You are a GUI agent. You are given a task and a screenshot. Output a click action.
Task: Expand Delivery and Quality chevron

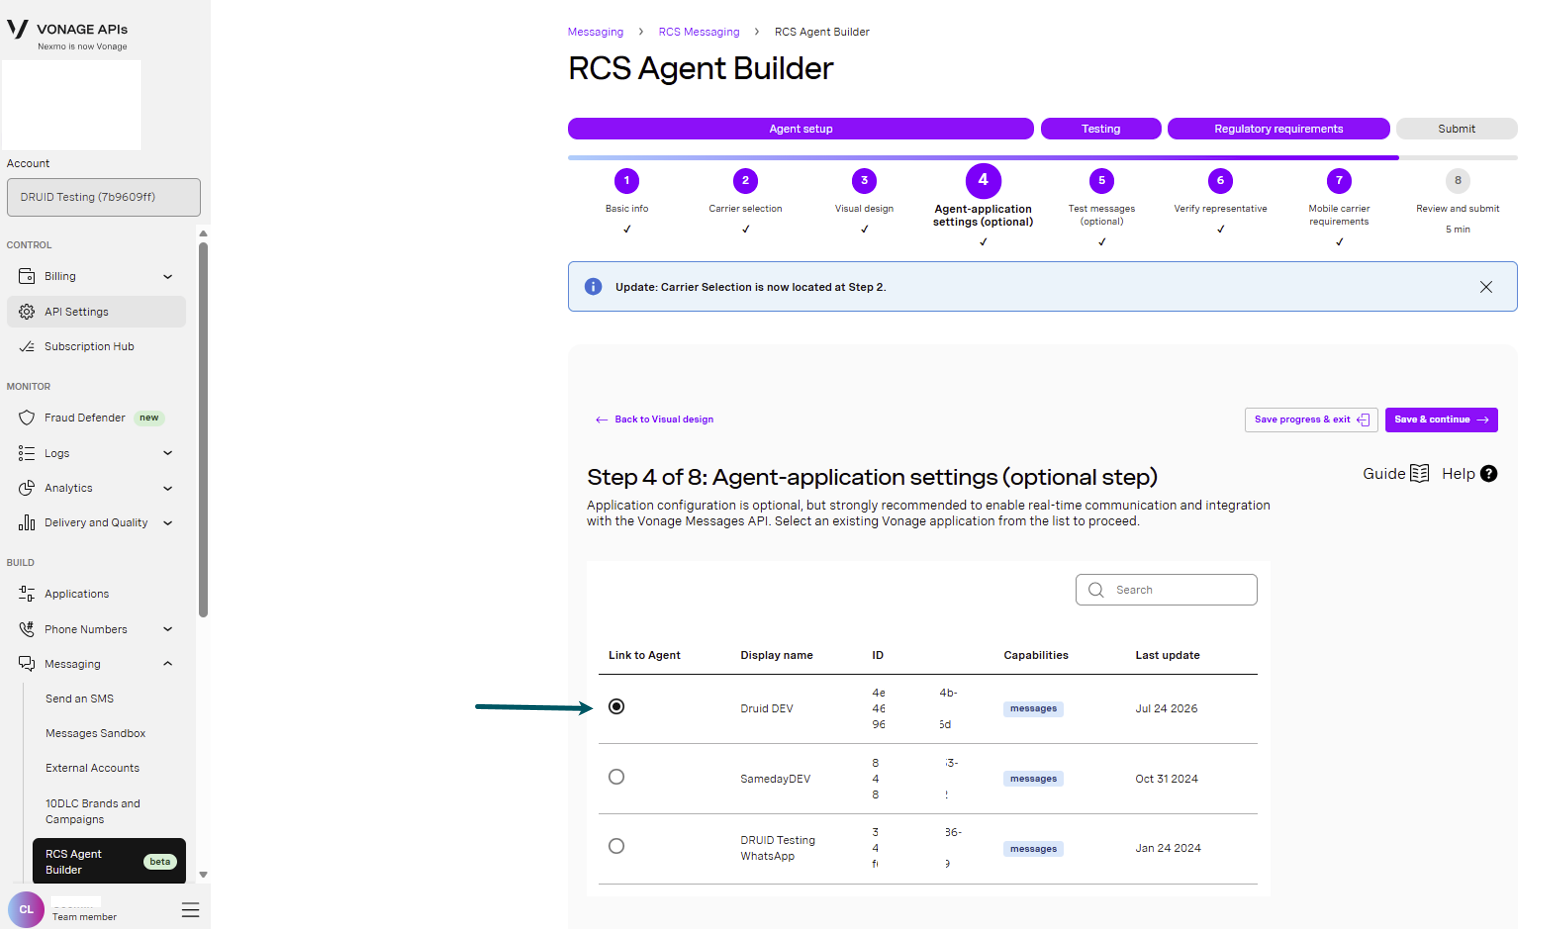(168, 523)
